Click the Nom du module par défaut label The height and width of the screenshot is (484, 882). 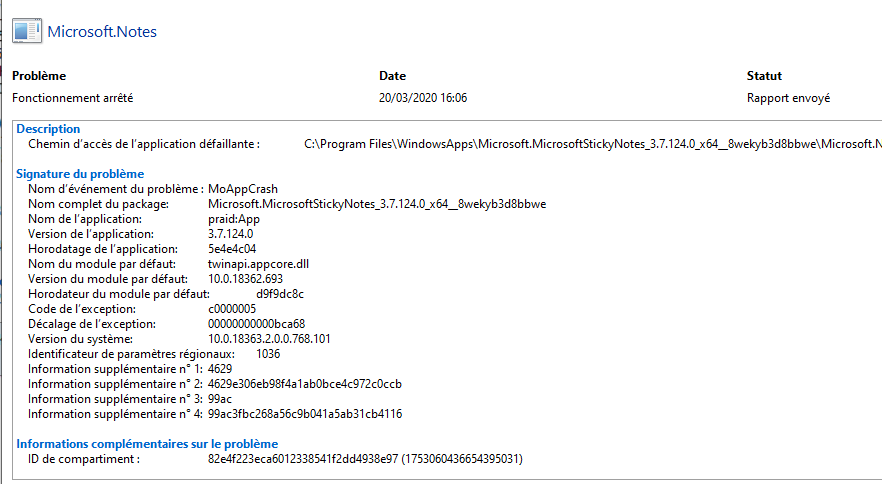pyautogui.click(x=102, y=264)
